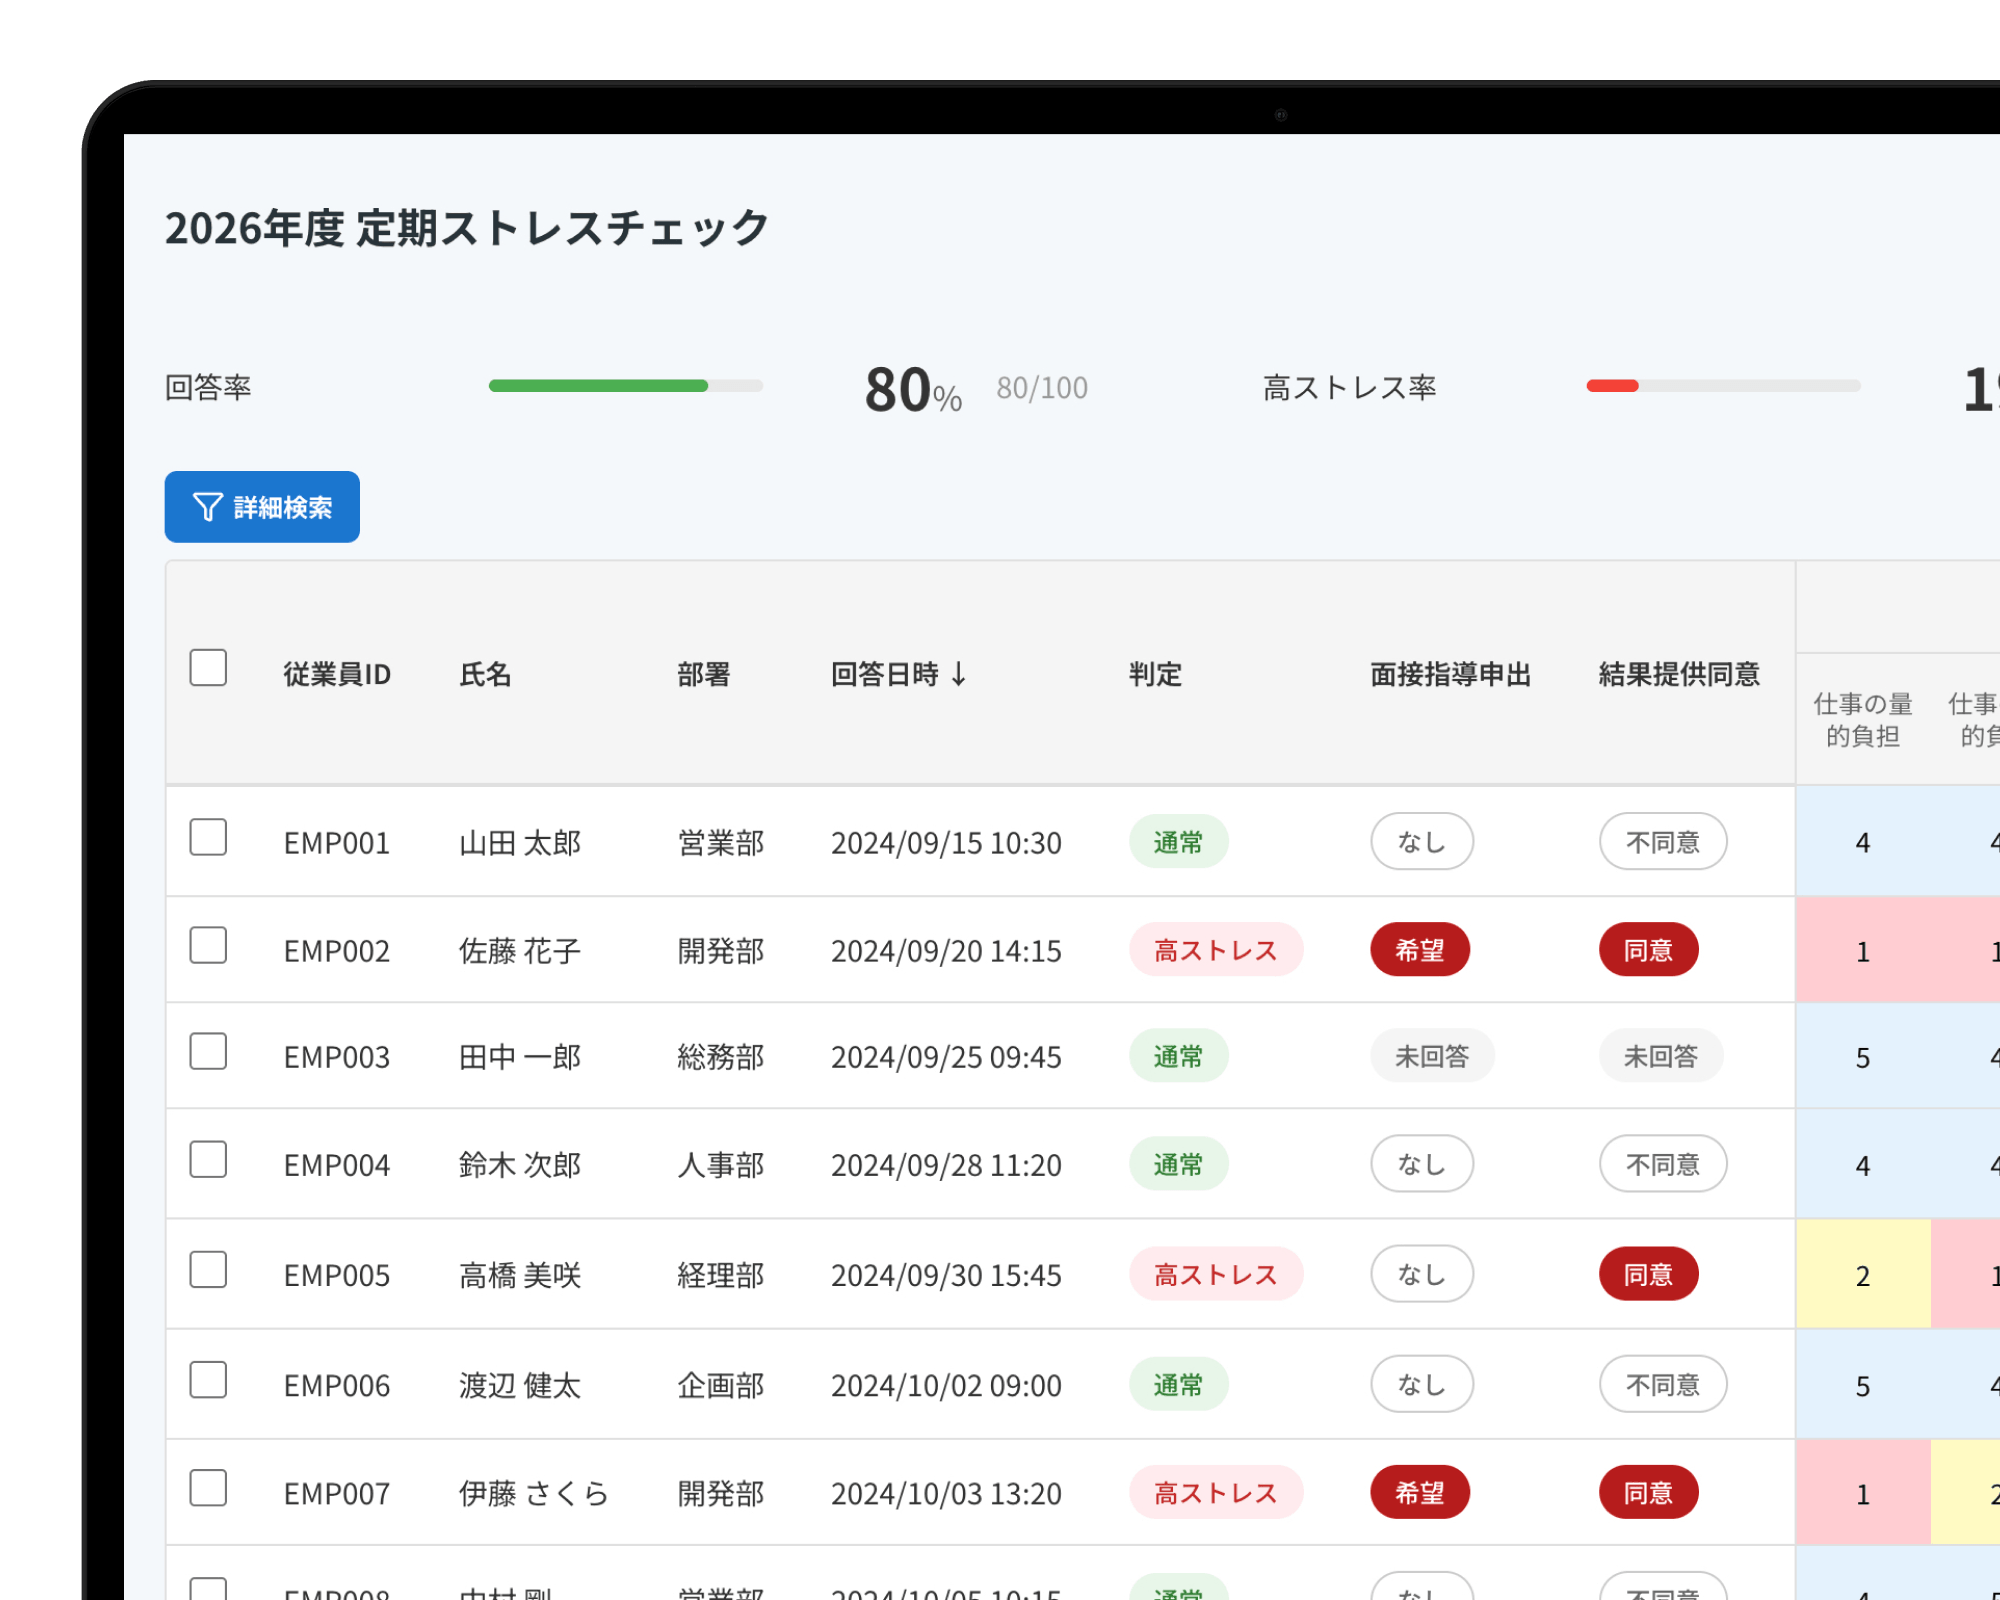This screenshot has height=1600, width=2000.
Task: Click yellow score cell 2 in EMP005 row
Action: (1863, 1275)
